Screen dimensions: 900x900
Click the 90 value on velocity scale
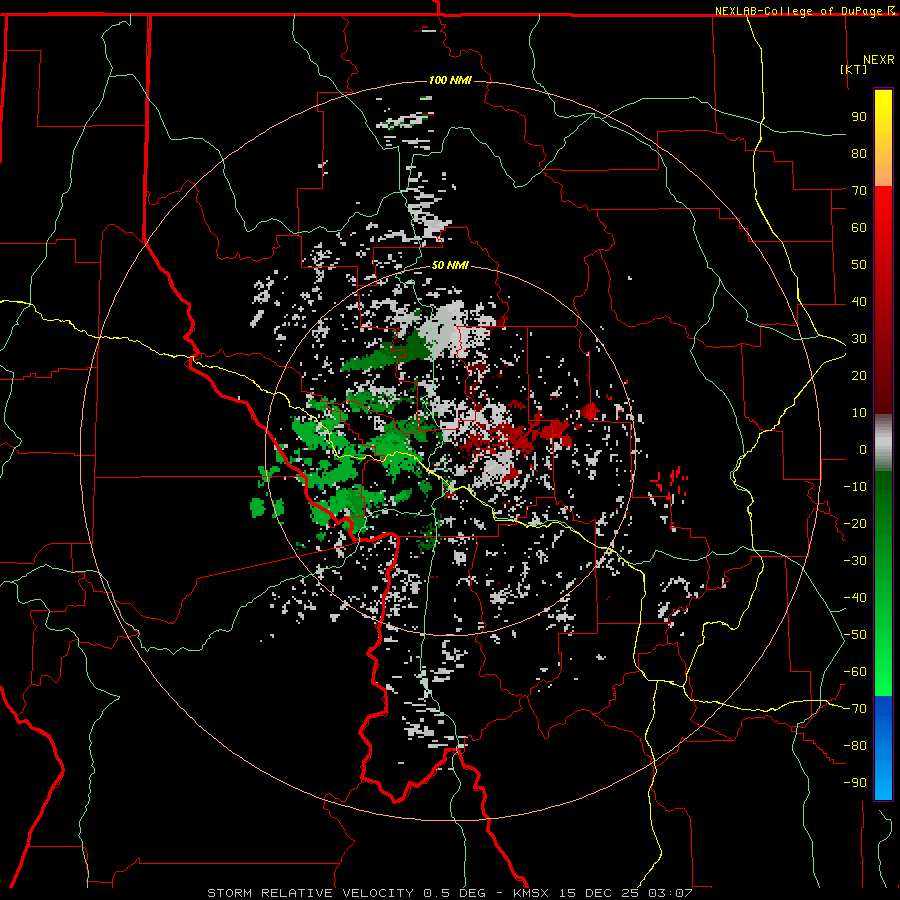(x=859, y=117)
